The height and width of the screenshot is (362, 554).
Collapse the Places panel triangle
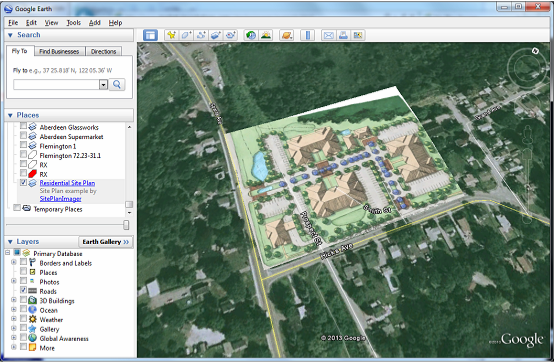[10, 115]
